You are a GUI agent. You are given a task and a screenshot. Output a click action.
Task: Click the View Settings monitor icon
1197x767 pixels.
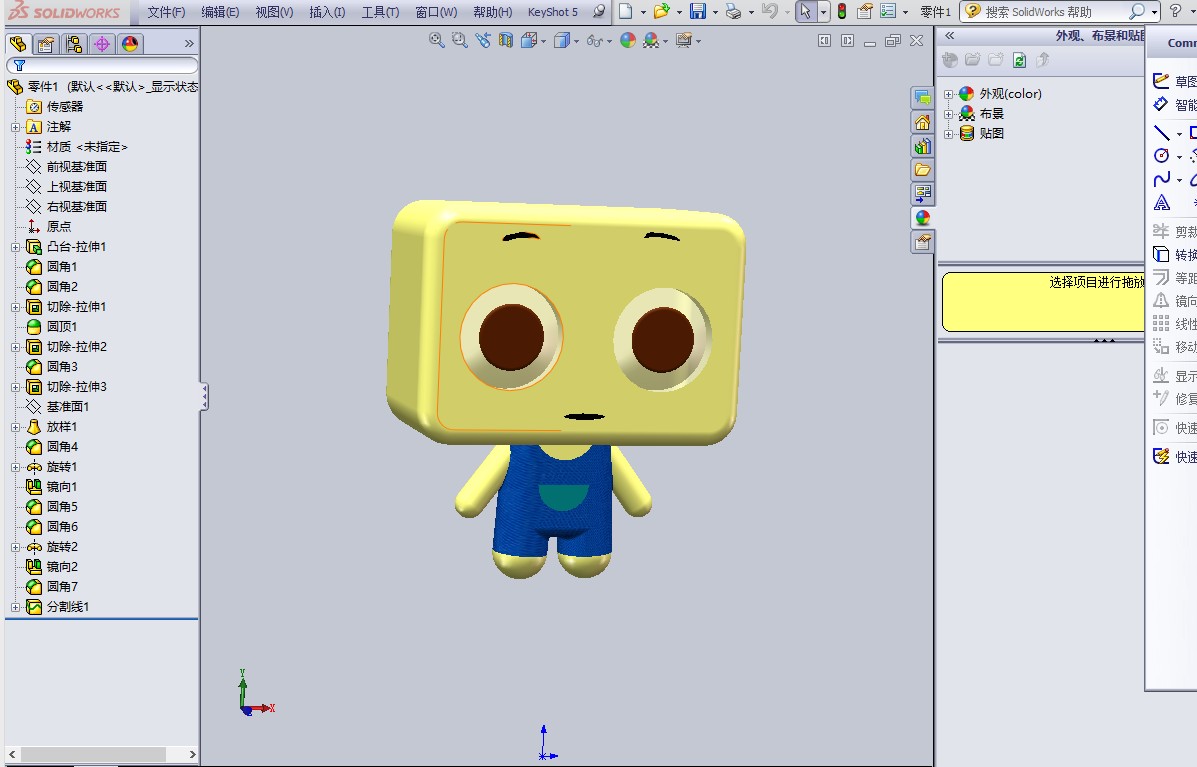pyautogui.click(x=682, y=40)
